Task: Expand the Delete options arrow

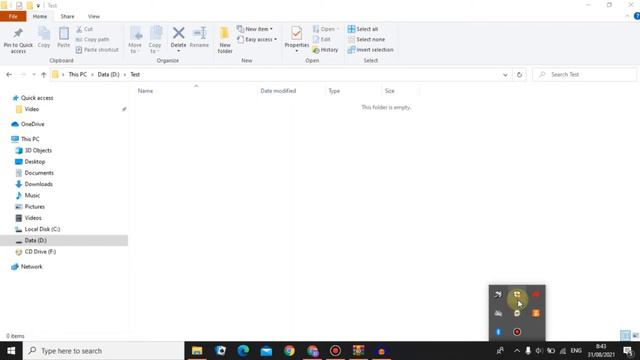Action: (178, 51)
